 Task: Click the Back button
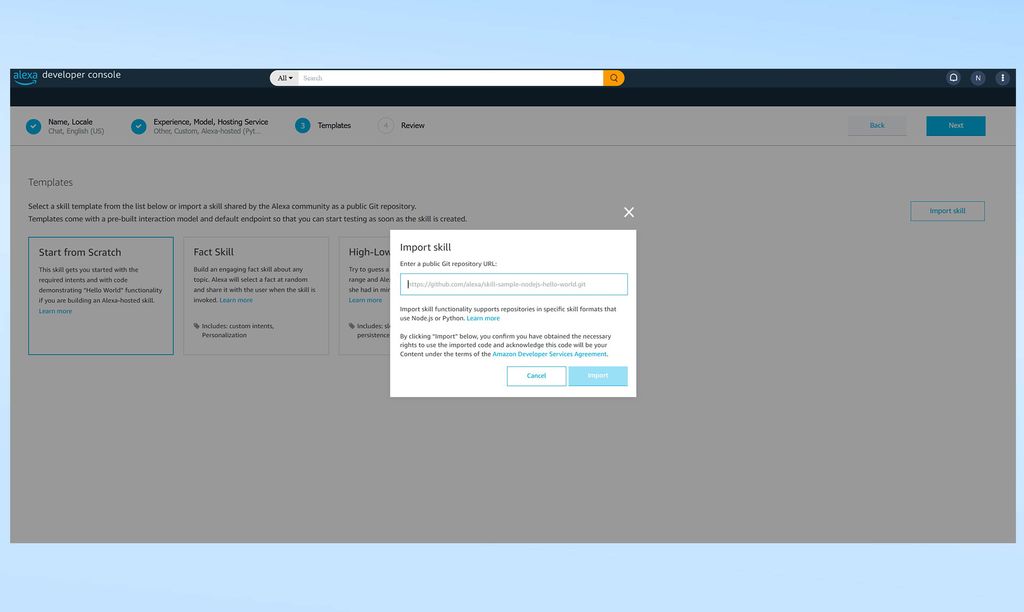(x=877, y=125)
